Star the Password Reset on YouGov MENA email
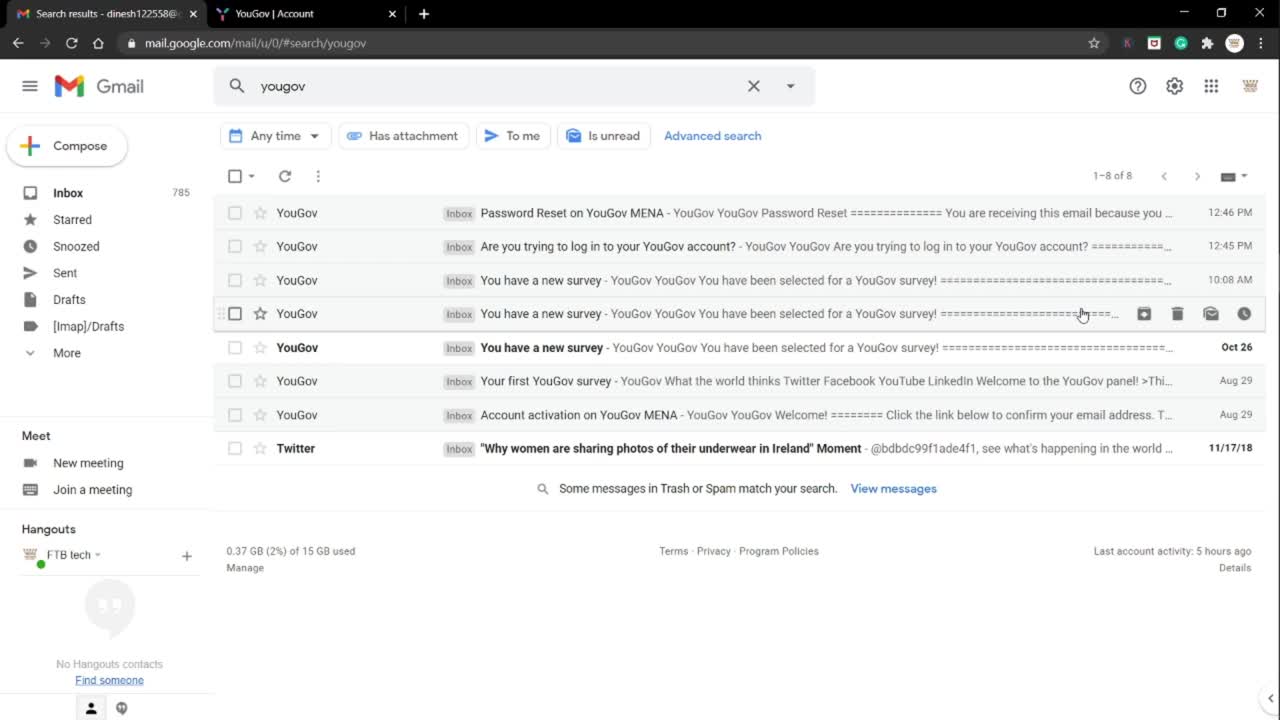This screenshot has width=1280, height=720. (260, 213)
